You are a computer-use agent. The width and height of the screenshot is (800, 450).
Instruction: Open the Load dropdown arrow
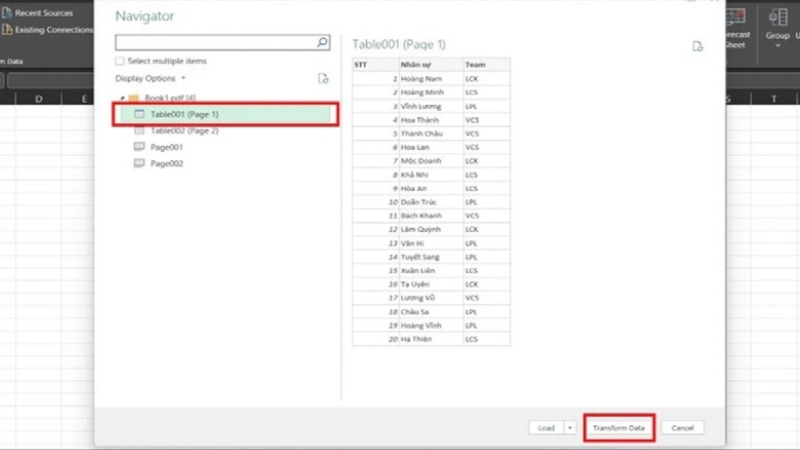tap(569, 428)
